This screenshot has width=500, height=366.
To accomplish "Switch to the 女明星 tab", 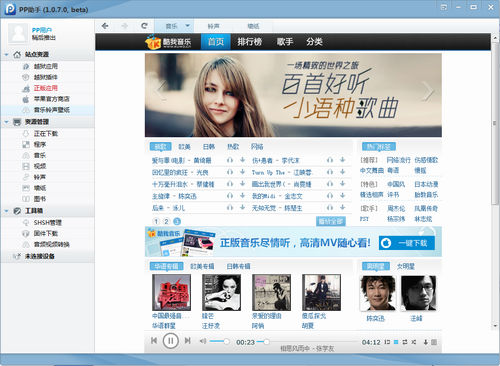I will pos(406,266).
